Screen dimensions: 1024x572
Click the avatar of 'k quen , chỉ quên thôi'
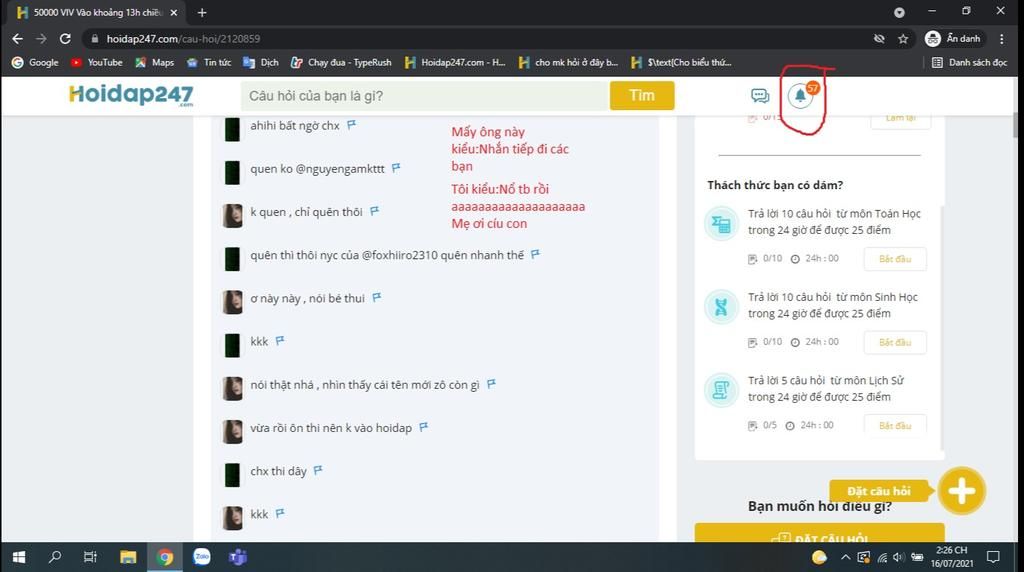[232, 215]
